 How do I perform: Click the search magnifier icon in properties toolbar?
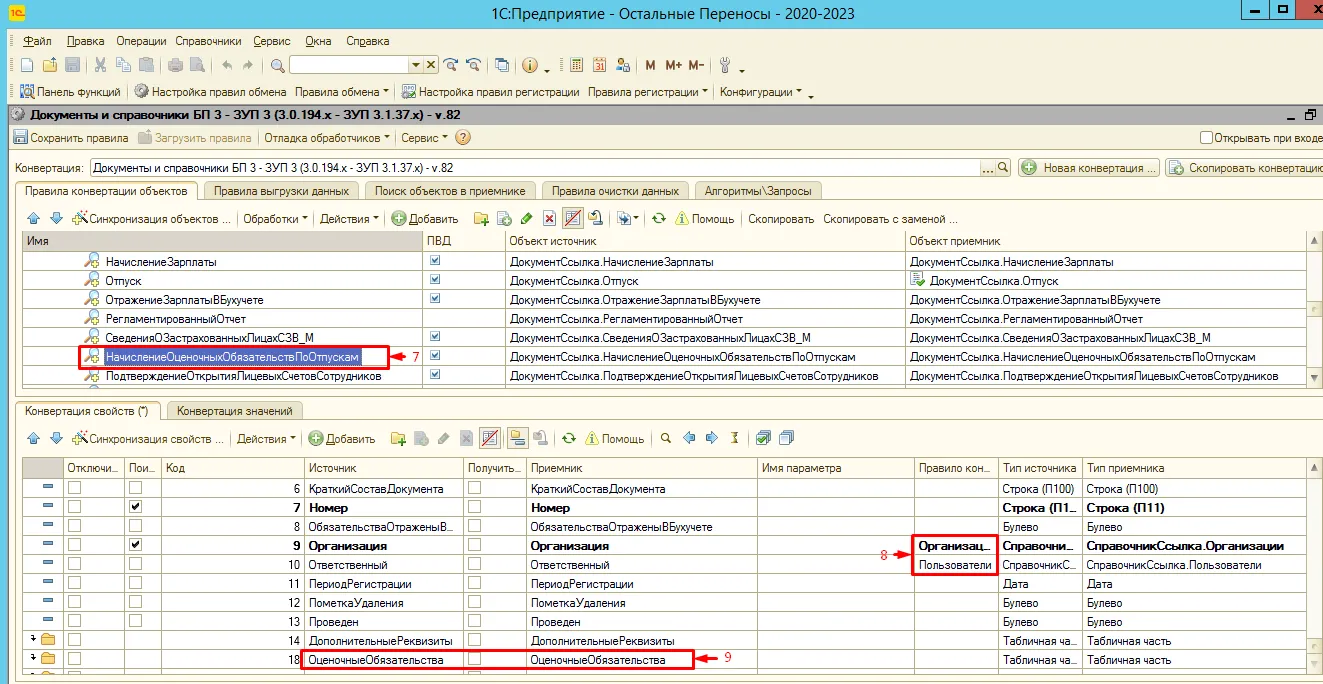(x=666, y=438)
